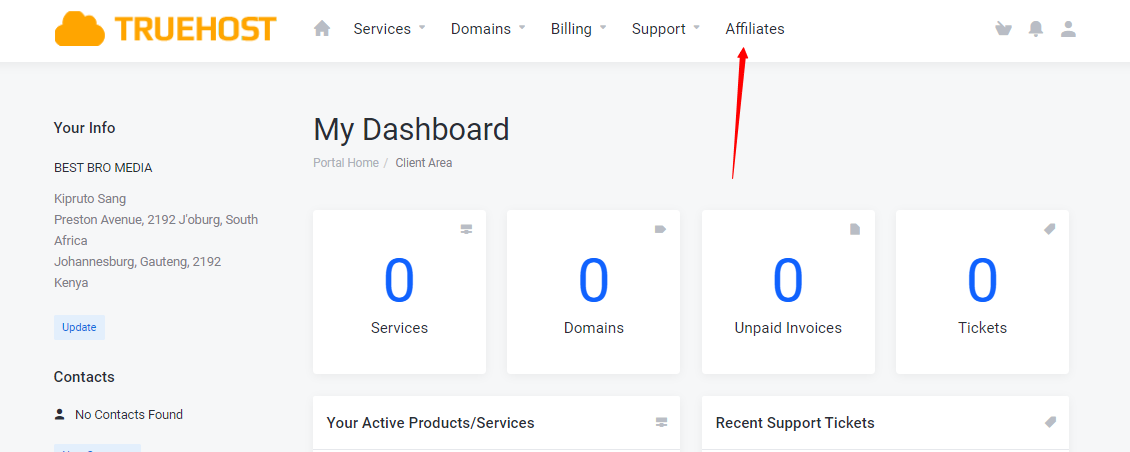This screenshot has height=452, width=1130.
Task: Click the document icon on Unpaid Invoices card
Action: click(855, 229)
